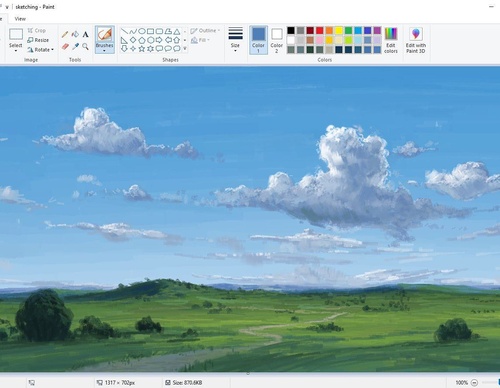Select the Line shape
The image size is (500, 388).
[x=124, y=31]
